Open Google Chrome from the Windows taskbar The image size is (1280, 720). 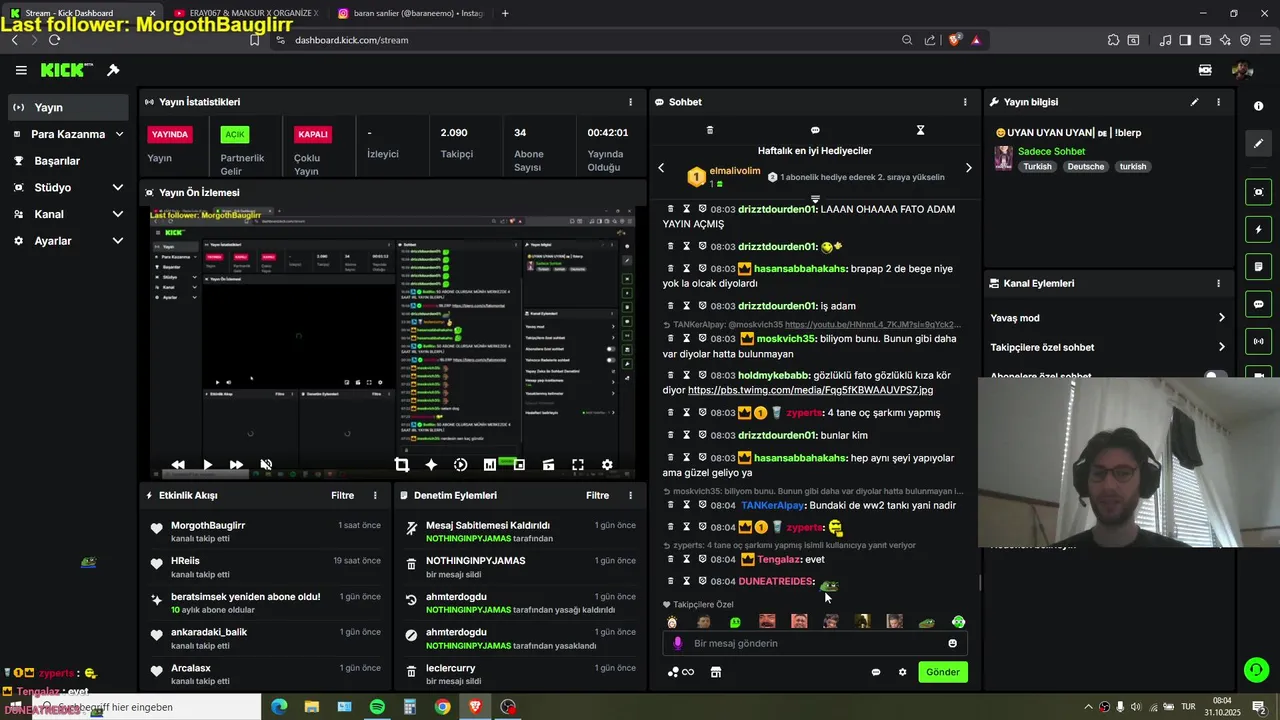tap(442, 707)
